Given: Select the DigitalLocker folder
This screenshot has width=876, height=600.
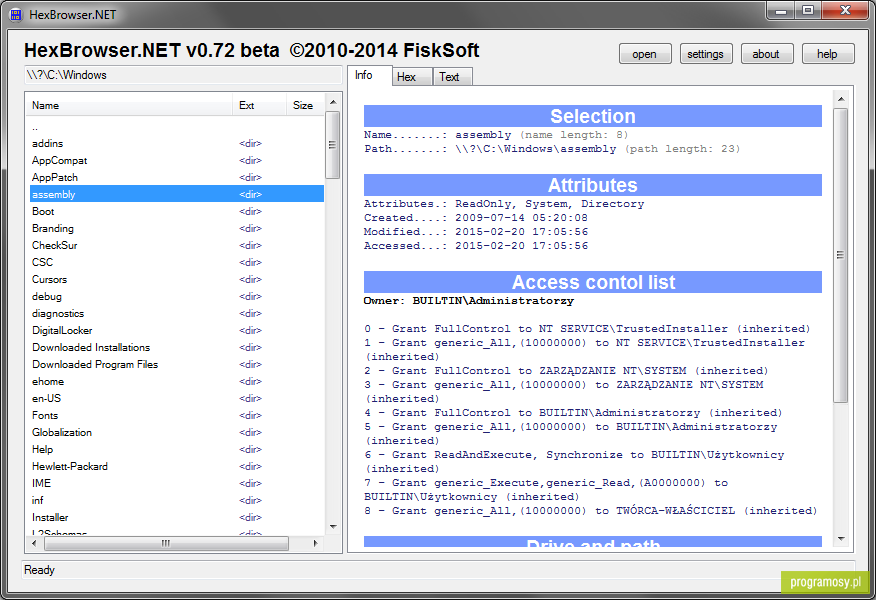Looking at the screenshot, I should pos(177,331).
